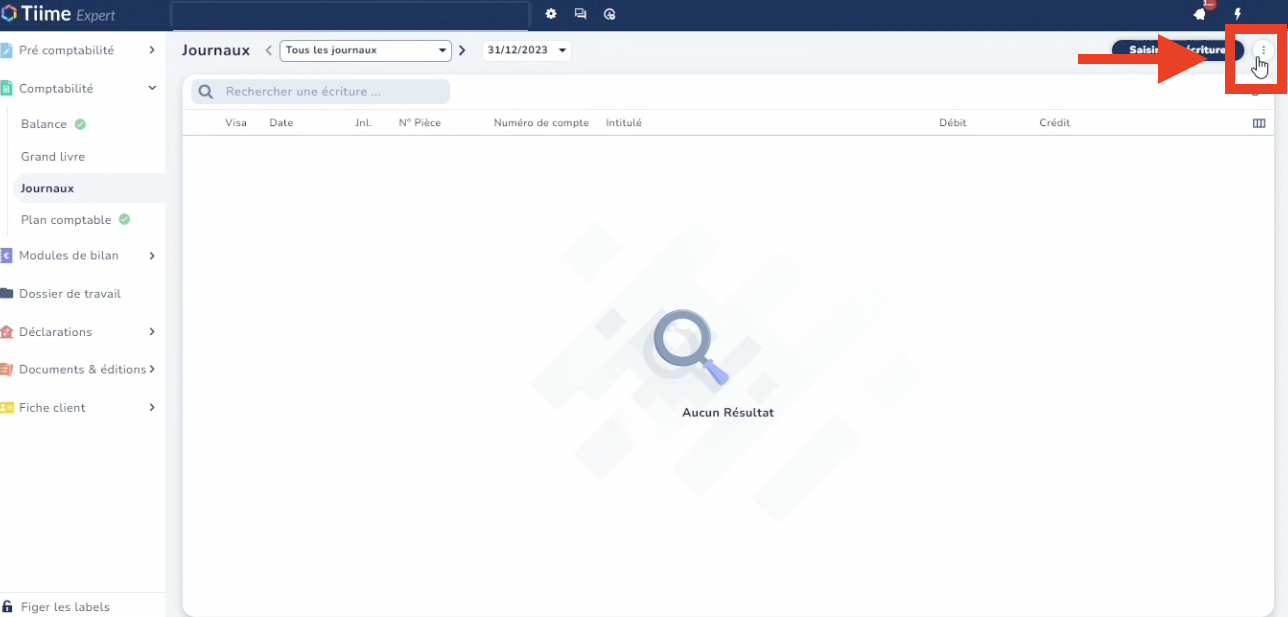
Task: Click the Modules de bilan icon
Action: 6,255
